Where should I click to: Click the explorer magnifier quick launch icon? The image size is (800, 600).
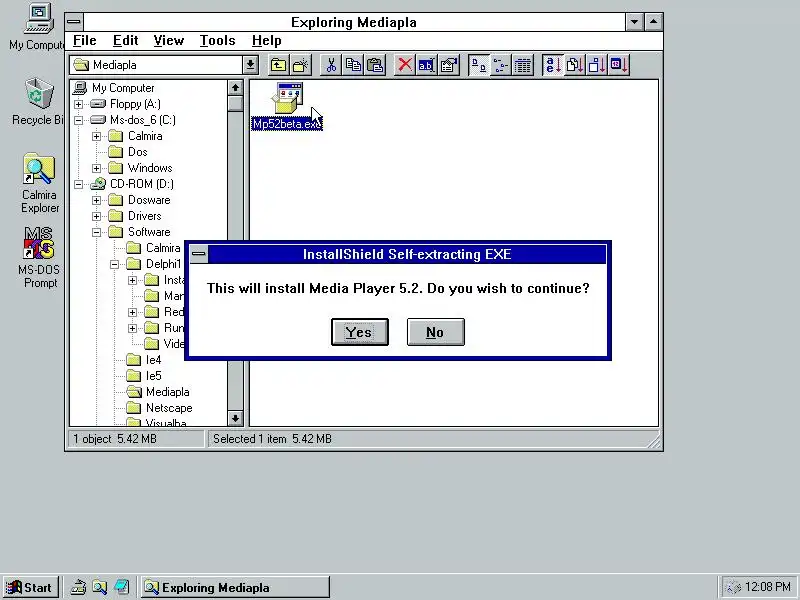click(99, 587)
